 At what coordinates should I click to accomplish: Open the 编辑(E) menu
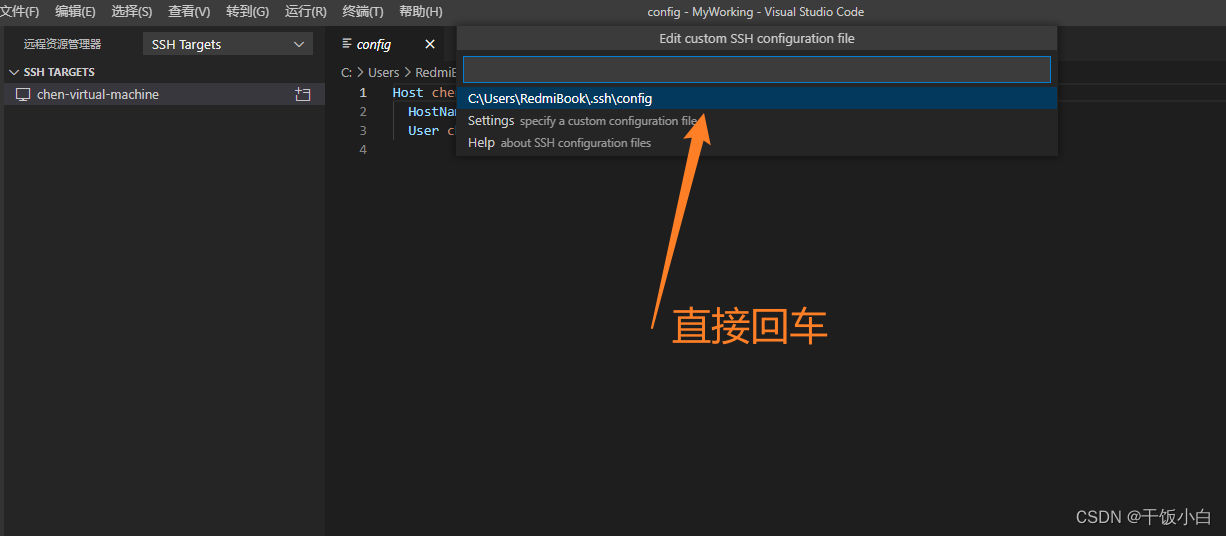click(x=75, y=12)
